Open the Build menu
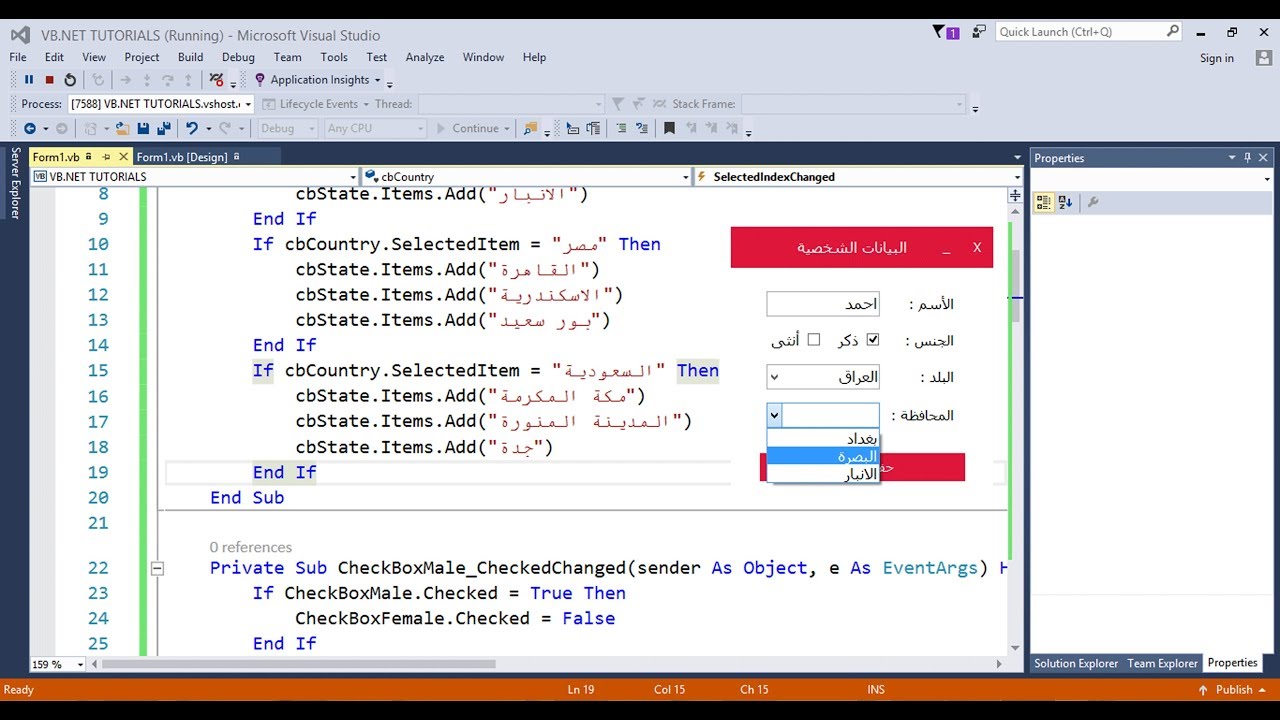This screenshot has height=720, width=1280. pos(190,57)
